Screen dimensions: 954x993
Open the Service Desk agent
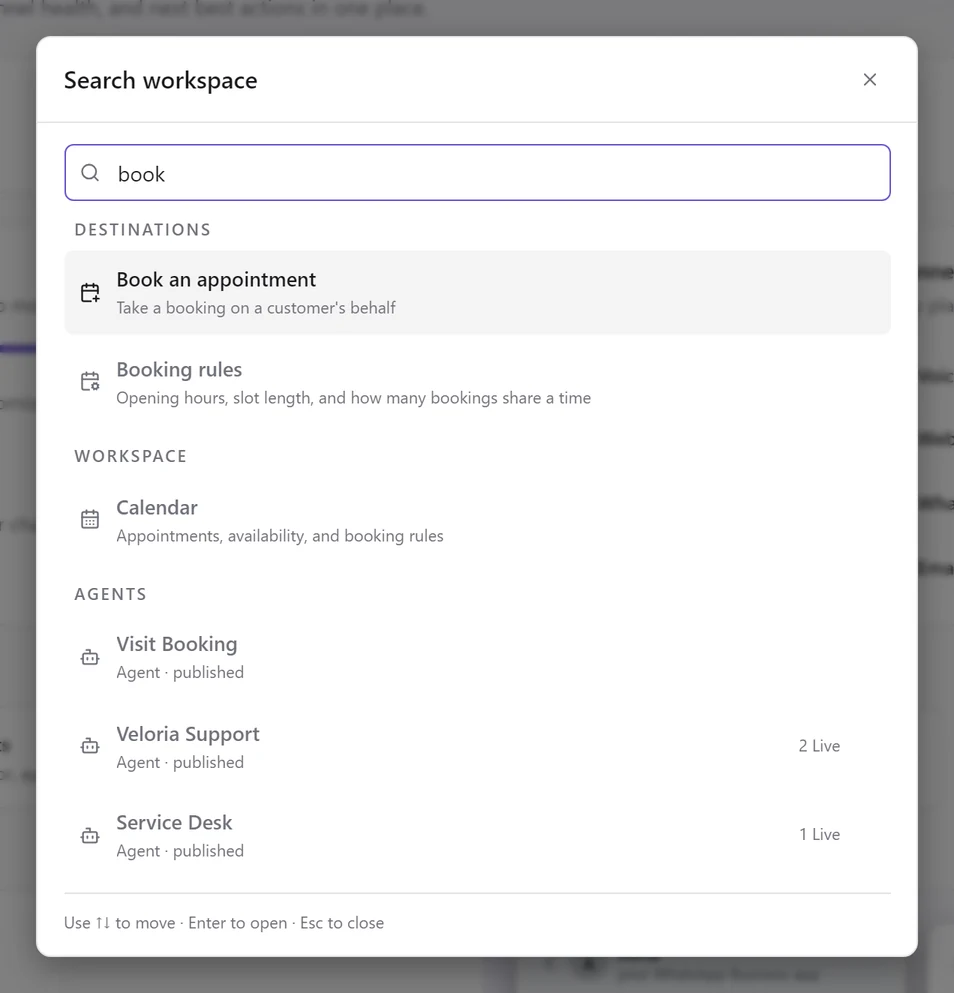coord(477,835)
